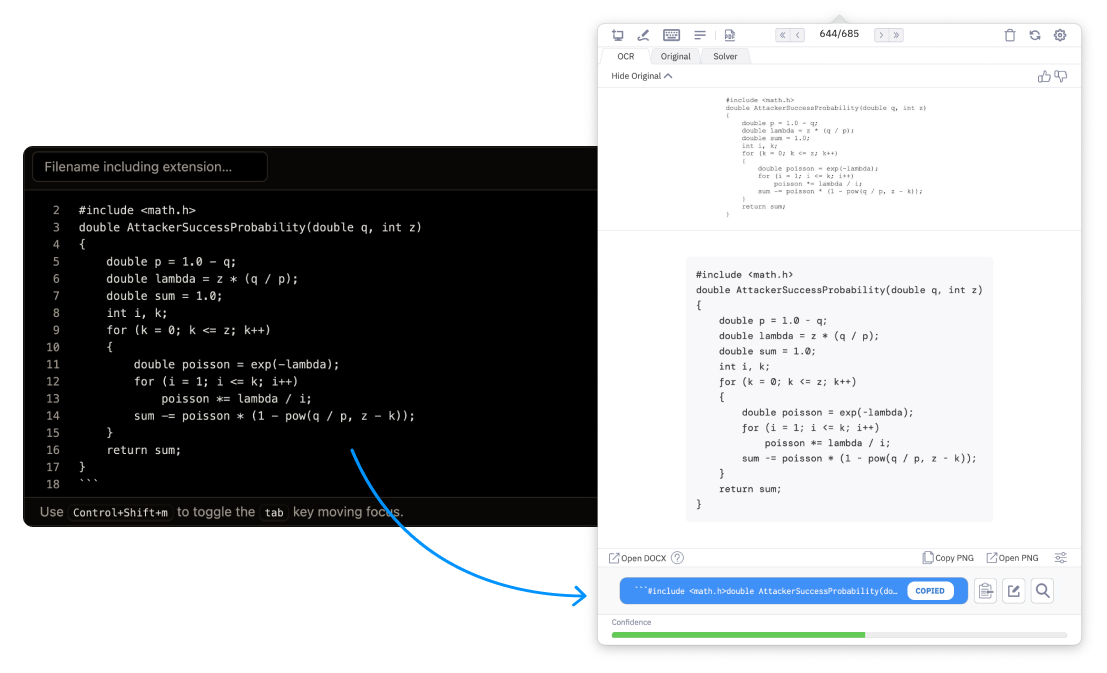This screenshot has height=673, width=1107.
Task: Jump to the last snip result
Action: (897, 35)
